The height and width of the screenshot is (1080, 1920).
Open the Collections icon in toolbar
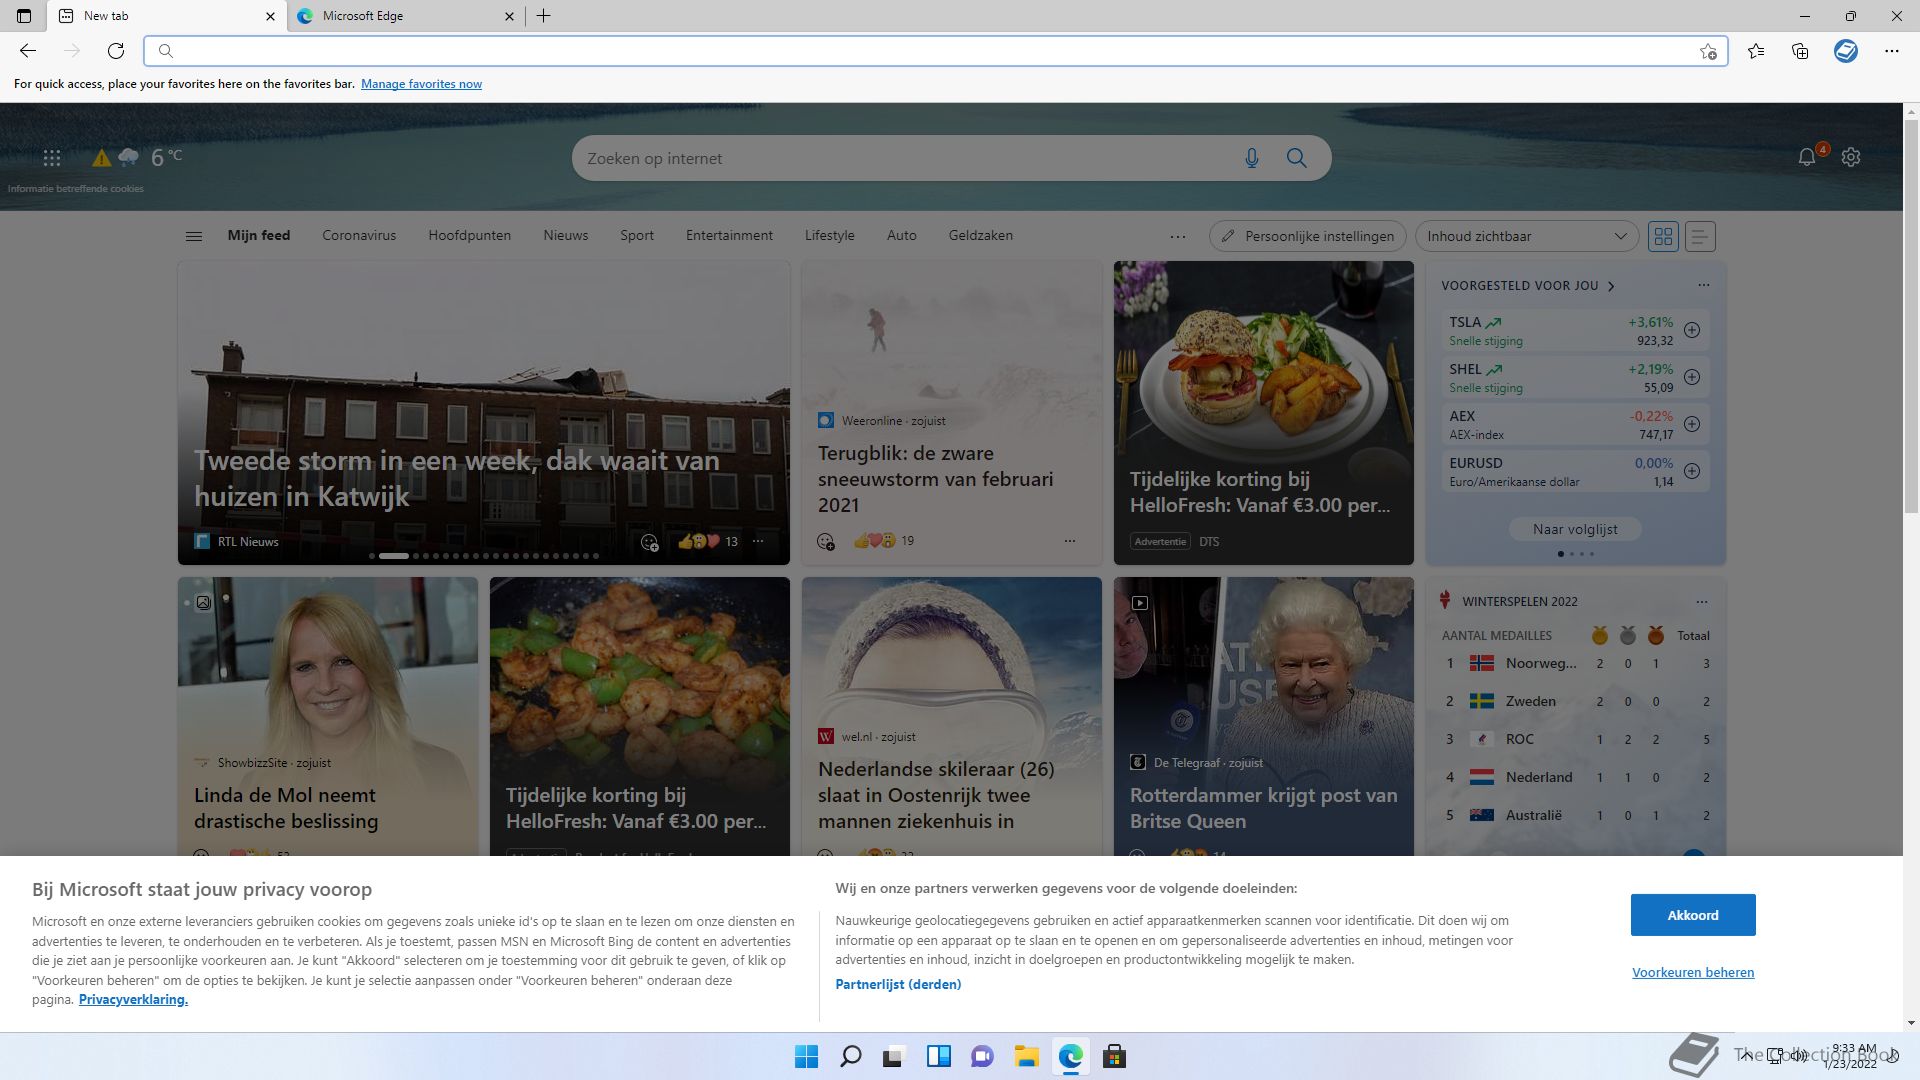point(1800,51)
